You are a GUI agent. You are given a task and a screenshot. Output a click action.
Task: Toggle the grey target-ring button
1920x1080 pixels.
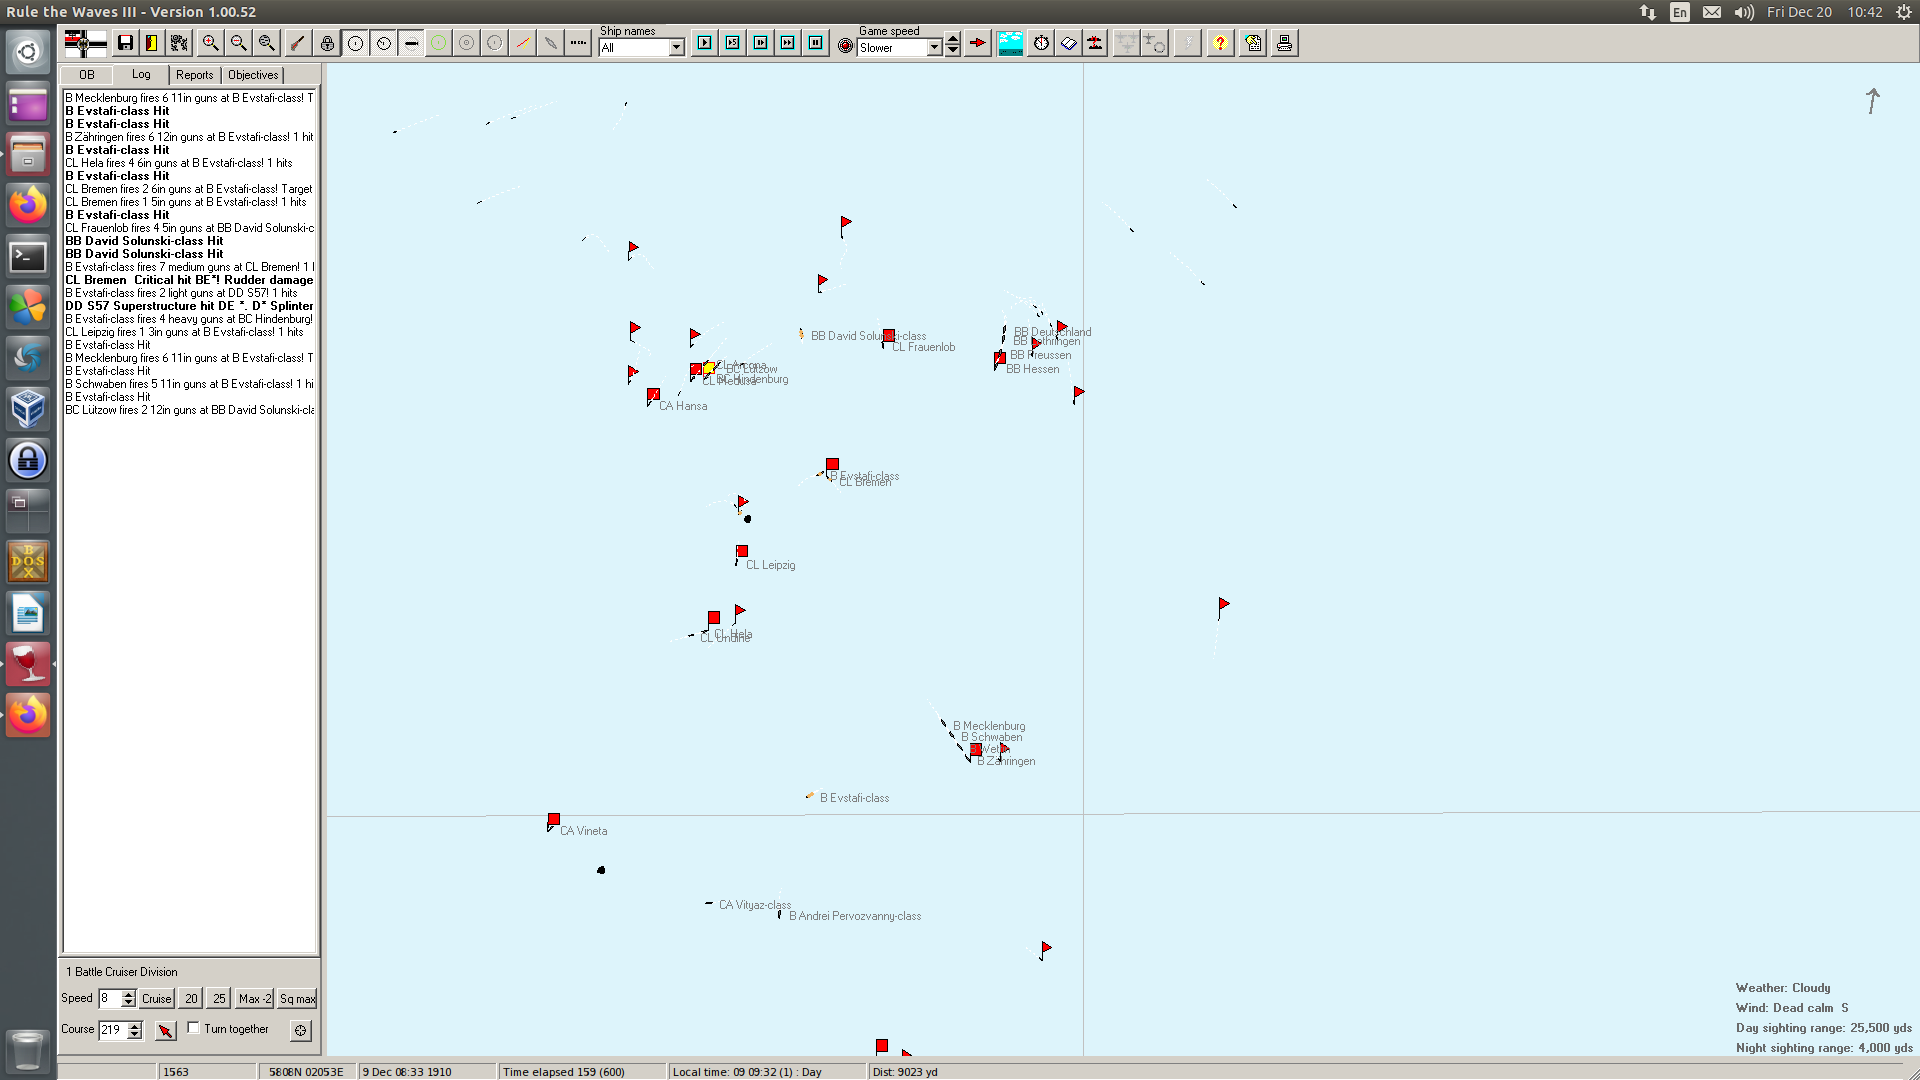[466, 43]
